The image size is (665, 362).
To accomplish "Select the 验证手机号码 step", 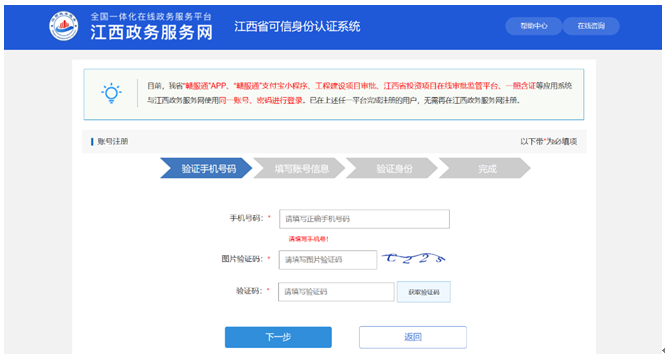I will coord(206,168).
